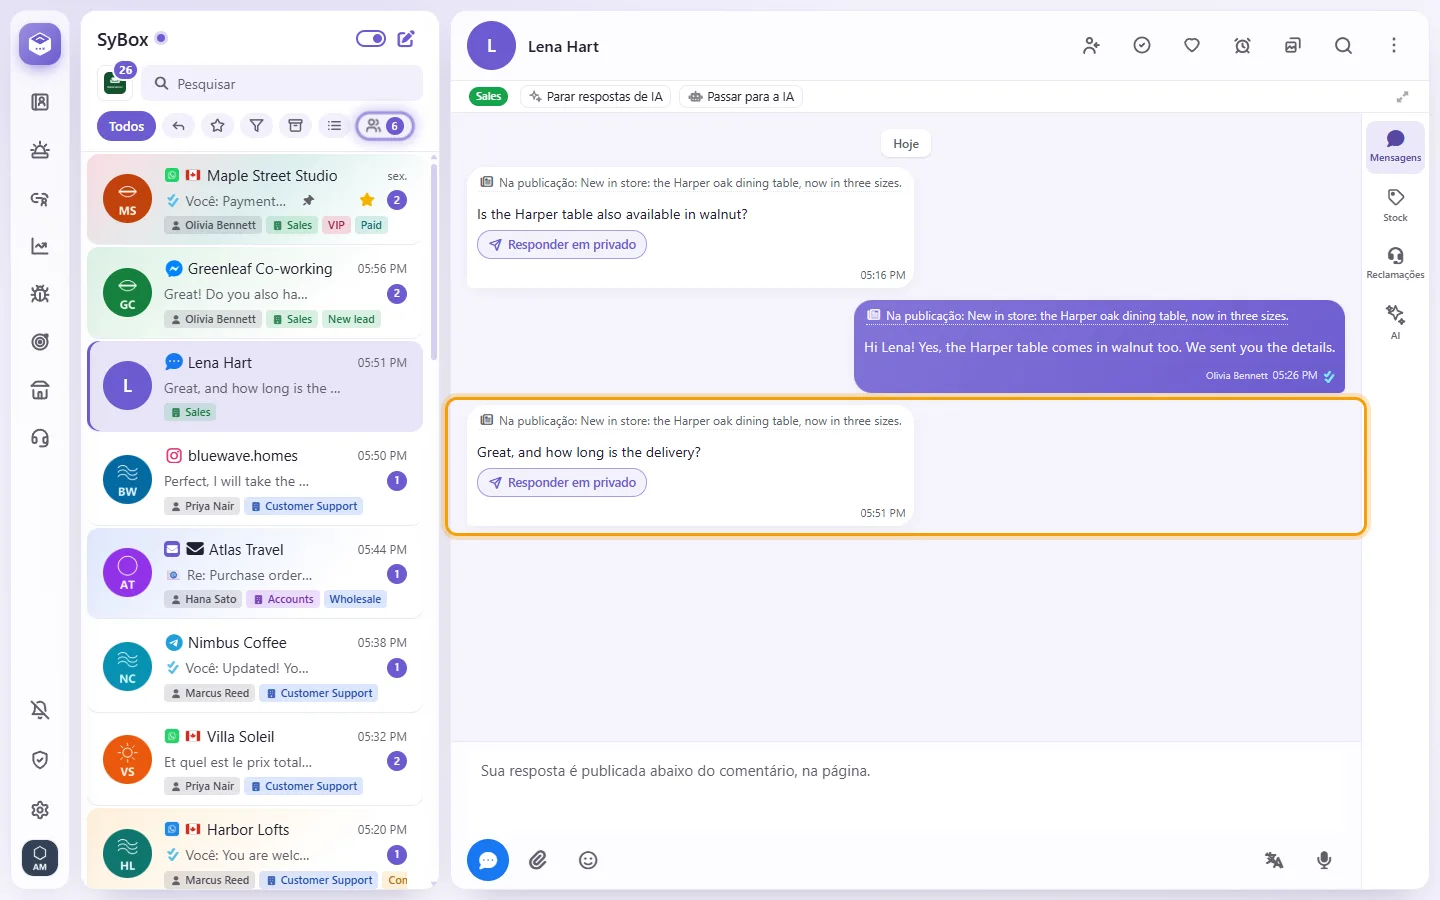Open bluewave.homes conversation

255,480
